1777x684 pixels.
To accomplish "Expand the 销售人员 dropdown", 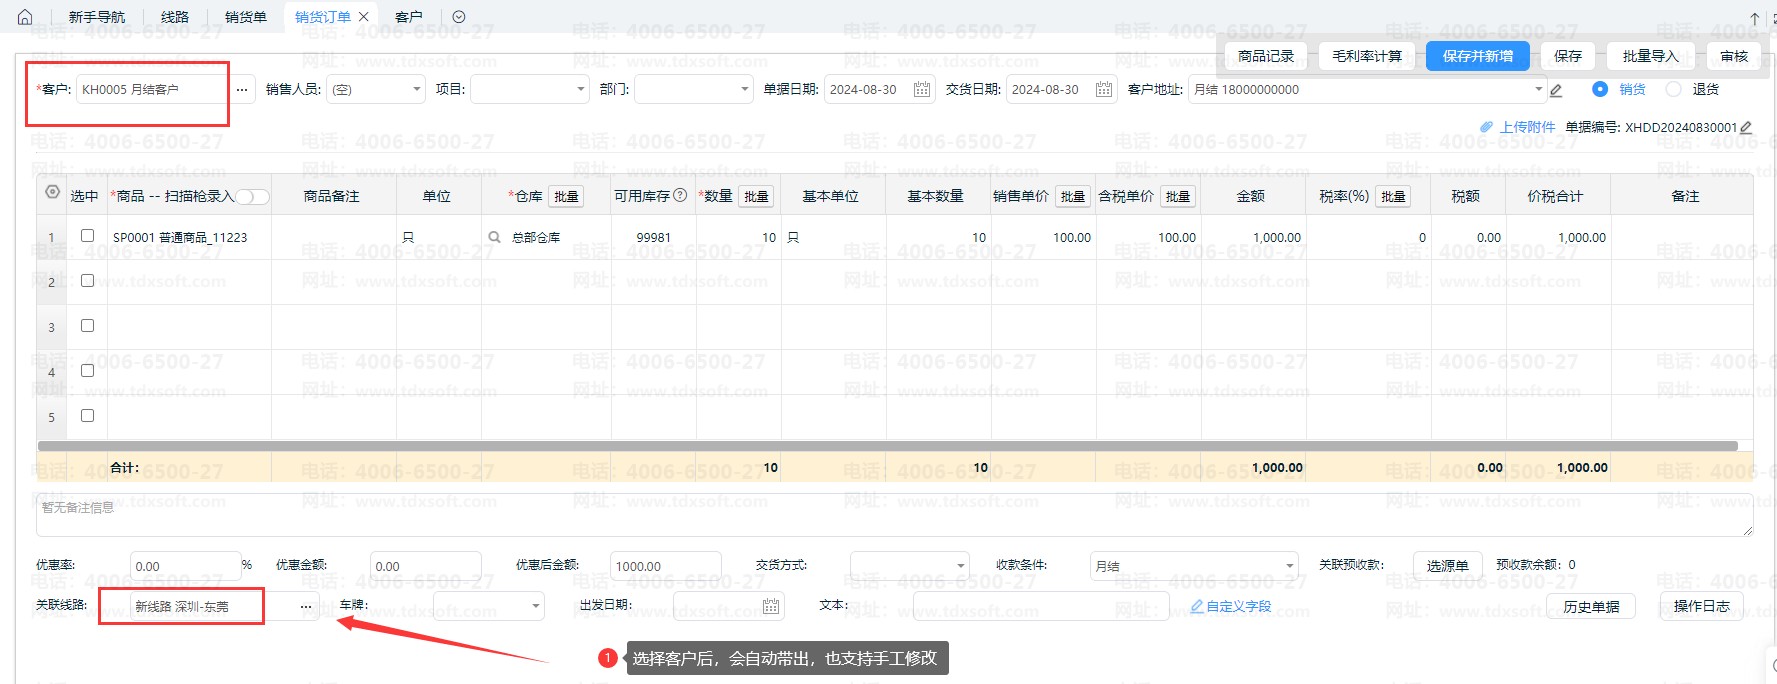I will point(417,90).
